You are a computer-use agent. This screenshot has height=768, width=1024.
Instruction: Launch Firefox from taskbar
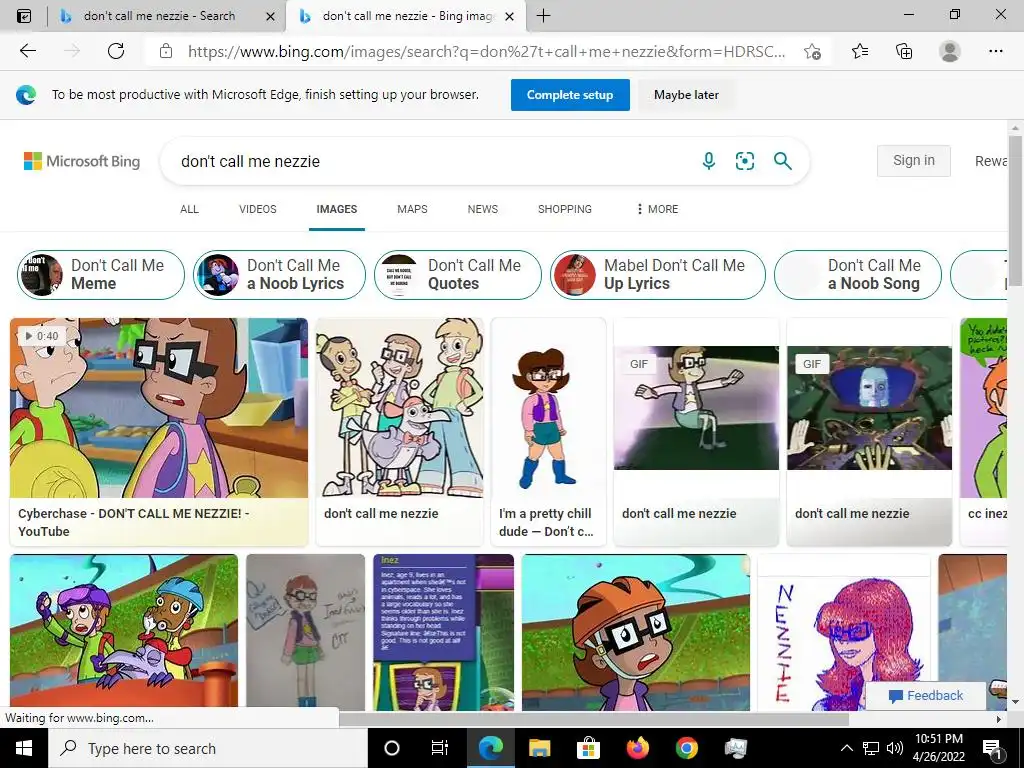637,748
